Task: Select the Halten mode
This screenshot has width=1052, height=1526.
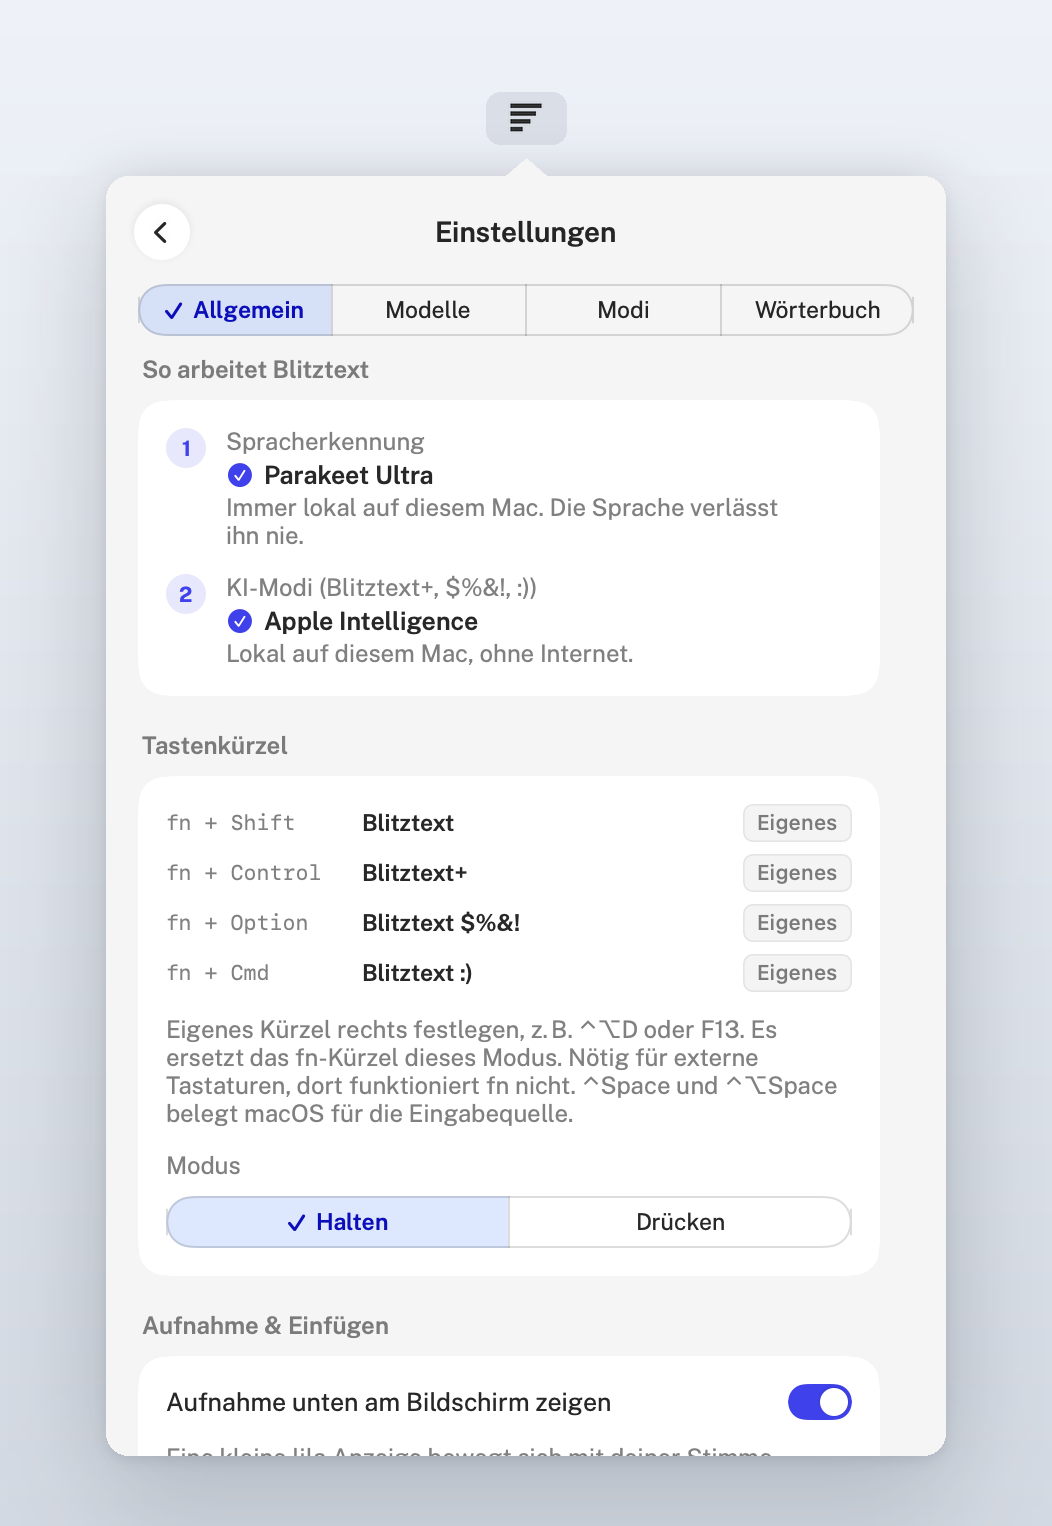Action: [338, 1222]
